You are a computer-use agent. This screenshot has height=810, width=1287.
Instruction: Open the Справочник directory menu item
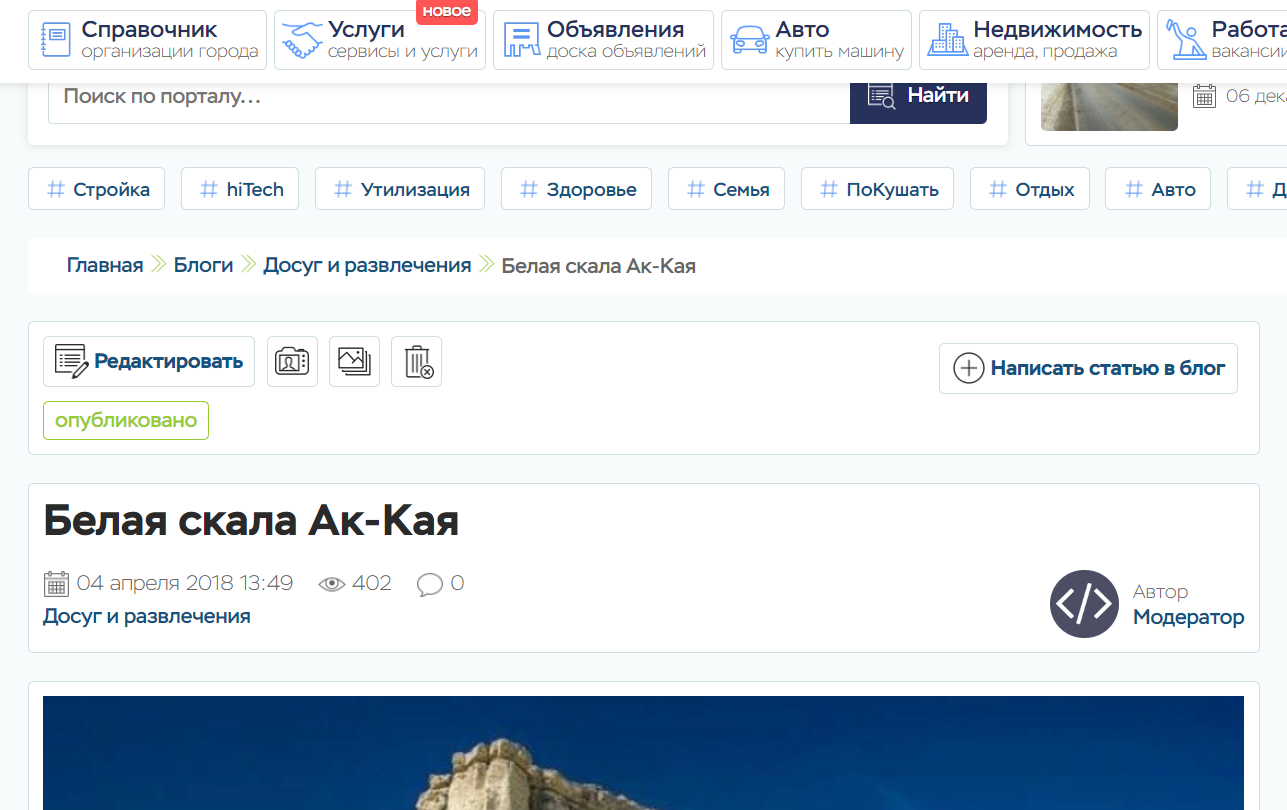[x=148, y=40]
